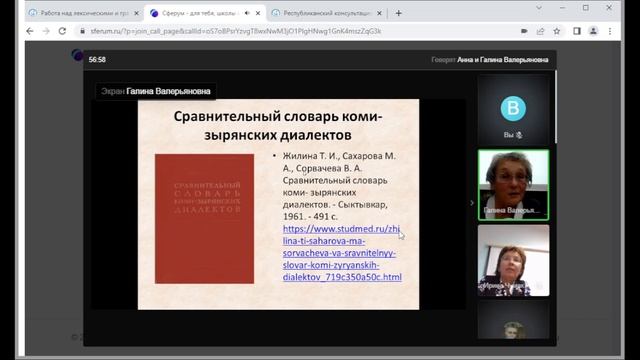
Task: Open Chrome three-dot menu
Action: click(610, 31)
